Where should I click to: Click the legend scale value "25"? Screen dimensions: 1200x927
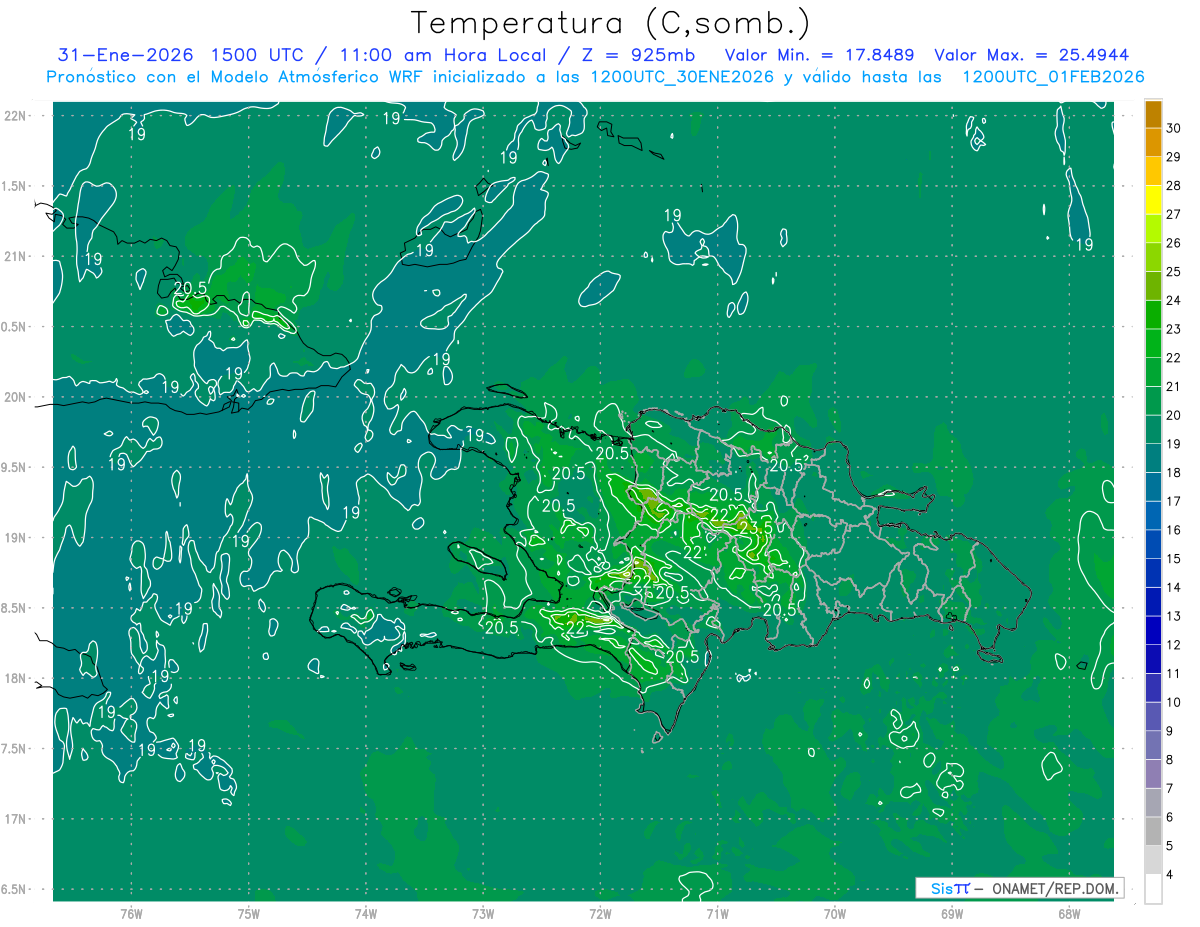click(1174, 272)
